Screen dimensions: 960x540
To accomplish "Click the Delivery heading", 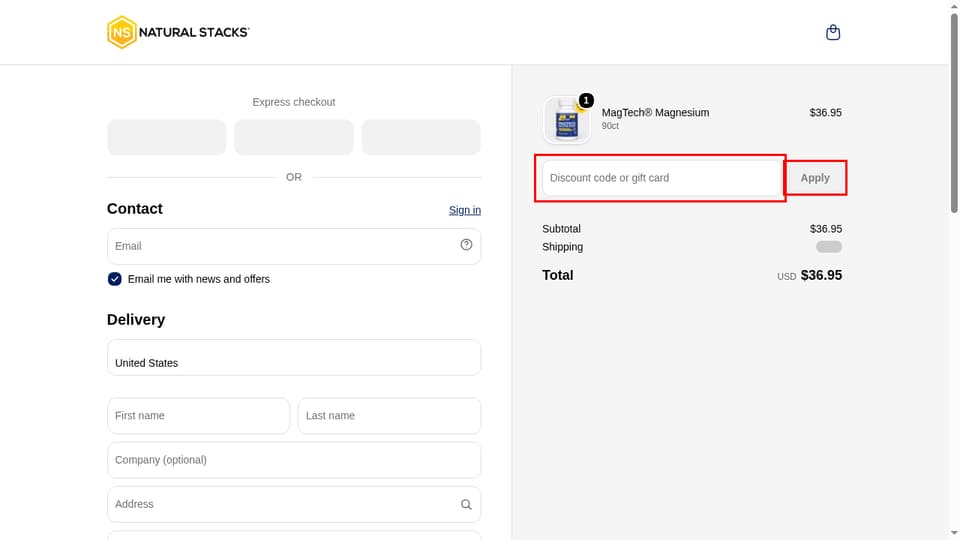I will (x=136, y=320).
